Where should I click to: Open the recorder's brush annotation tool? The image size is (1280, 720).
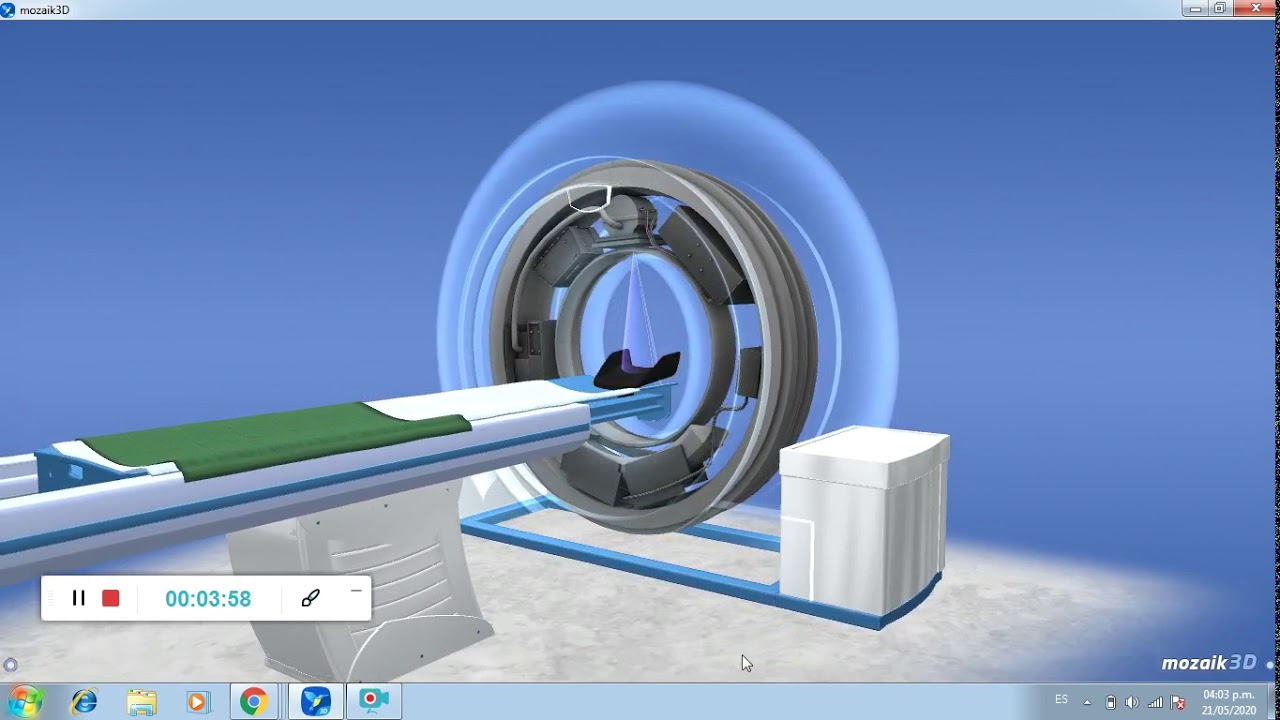[310, 598]
